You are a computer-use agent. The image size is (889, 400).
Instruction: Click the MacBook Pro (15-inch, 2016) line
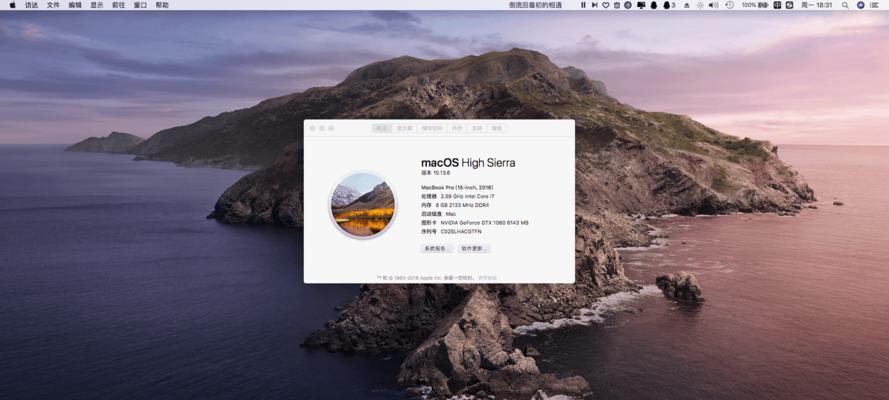457,187
